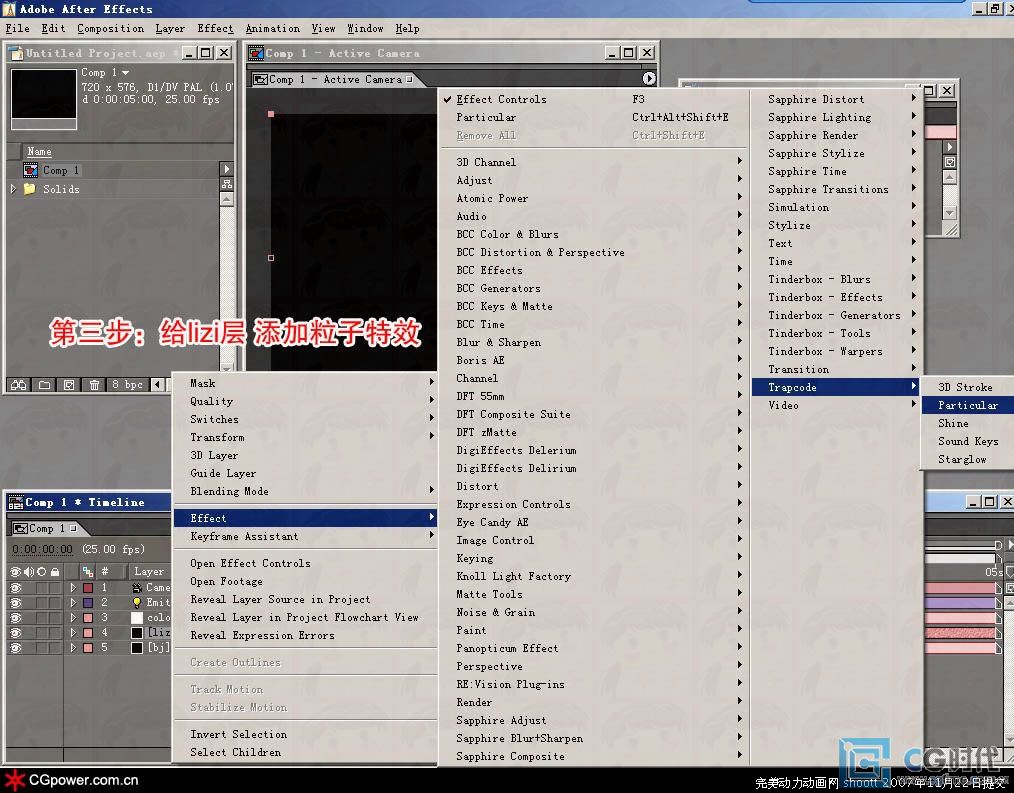Image resolution: width=1014 pixels, height=793 pixels.
Task: Choose Starglow from the Trapcode submenu
Action: [x=967, y=459]
